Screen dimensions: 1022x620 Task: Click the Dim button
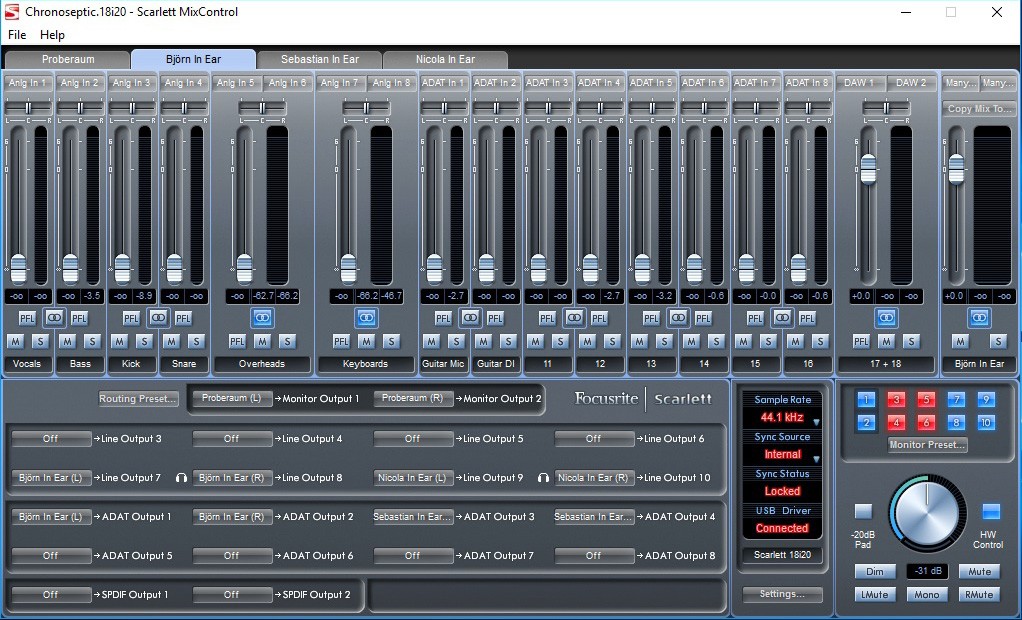click(875, 572)
